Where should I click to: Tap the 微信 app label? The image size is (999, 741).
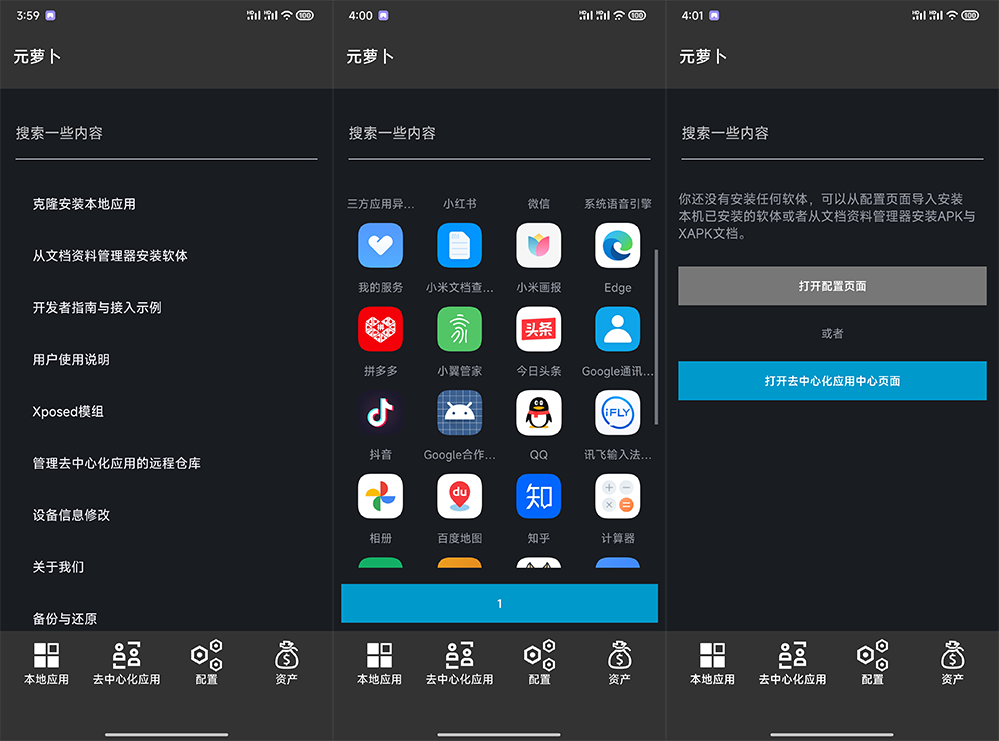(538, 204)
